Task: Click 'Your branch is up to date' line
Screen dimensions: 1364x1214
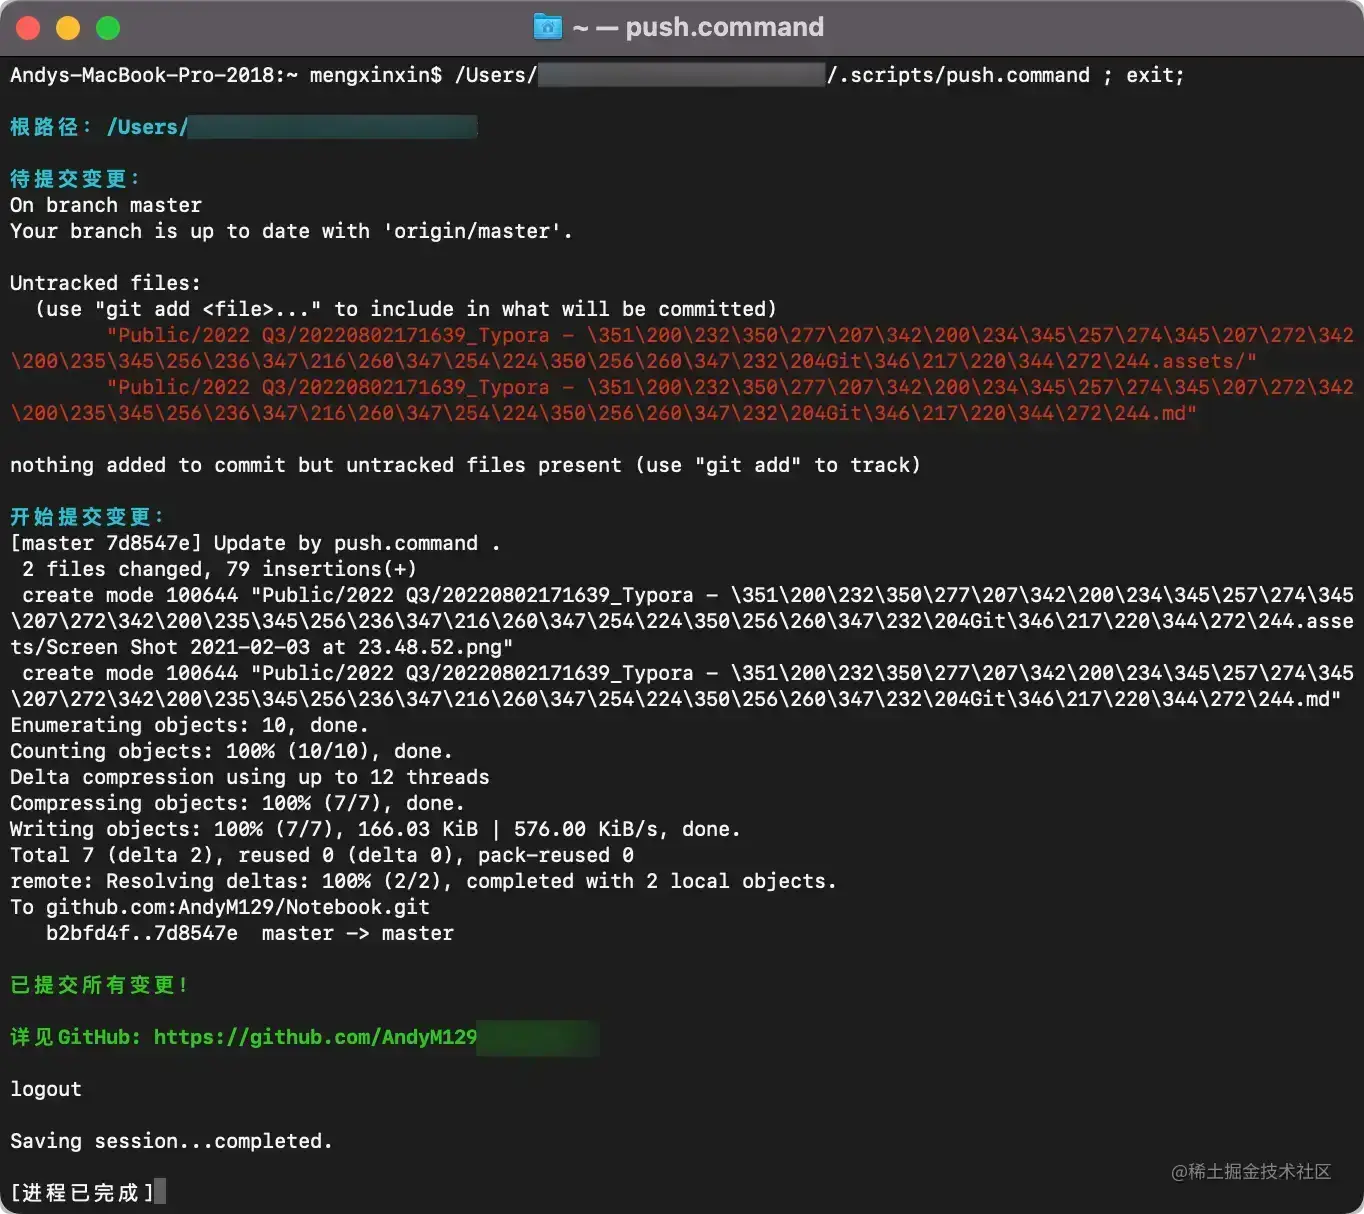Action: (x=291, y=231)
